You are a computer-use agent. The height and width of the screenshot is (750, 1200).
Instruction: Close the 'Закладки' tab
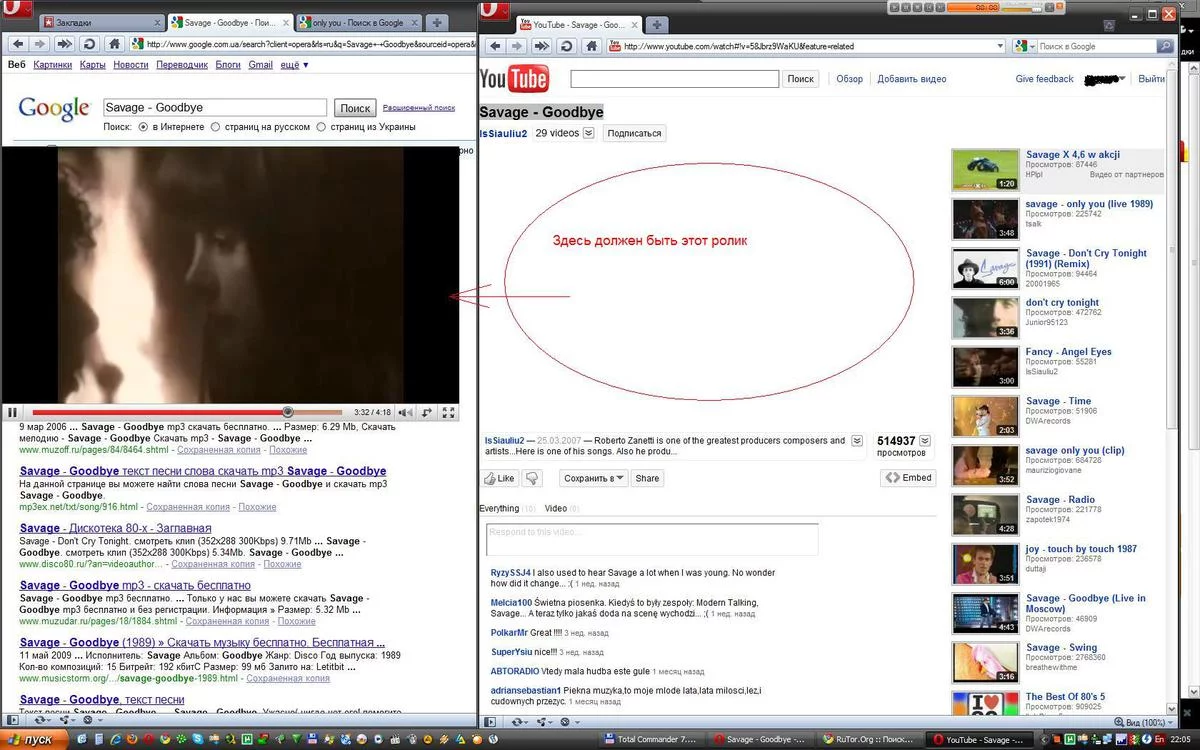(x=156, y=22)
